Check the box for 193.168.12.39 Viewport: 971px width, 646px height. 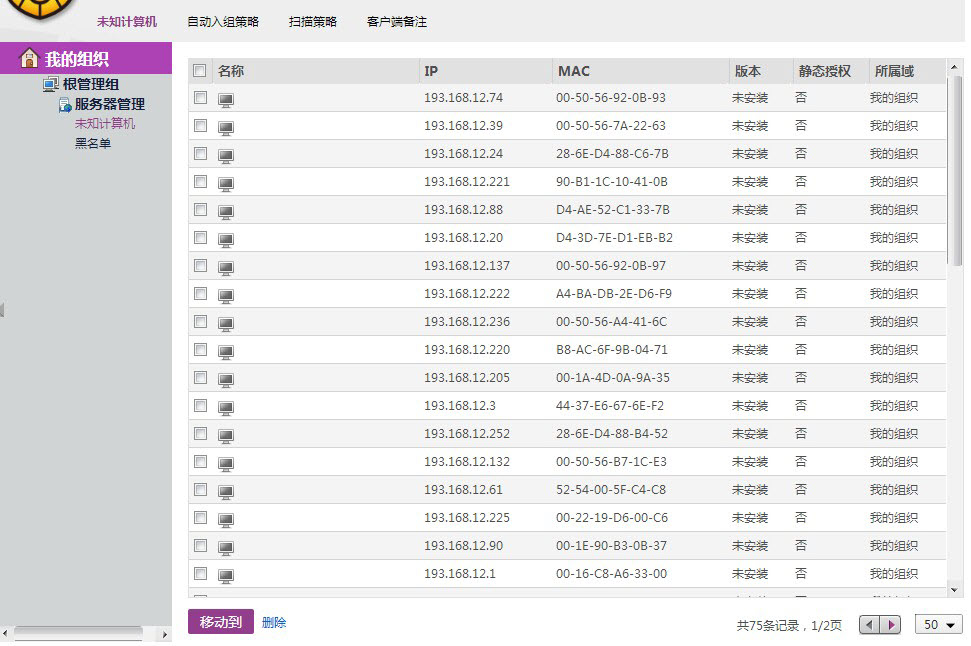(x=201, y=126)
